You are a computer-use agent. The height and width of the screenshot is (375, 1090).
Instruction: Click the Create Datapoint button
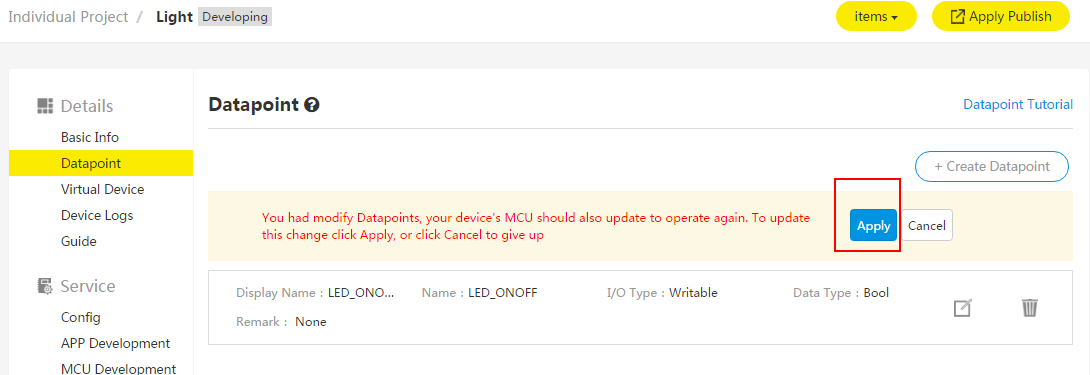992,166
